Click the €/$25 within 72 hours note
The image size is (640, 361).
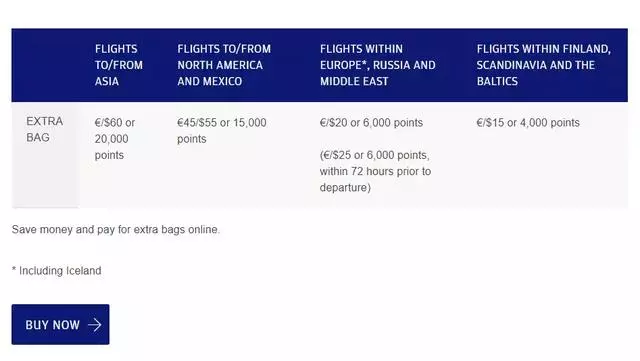pos(375,171)
